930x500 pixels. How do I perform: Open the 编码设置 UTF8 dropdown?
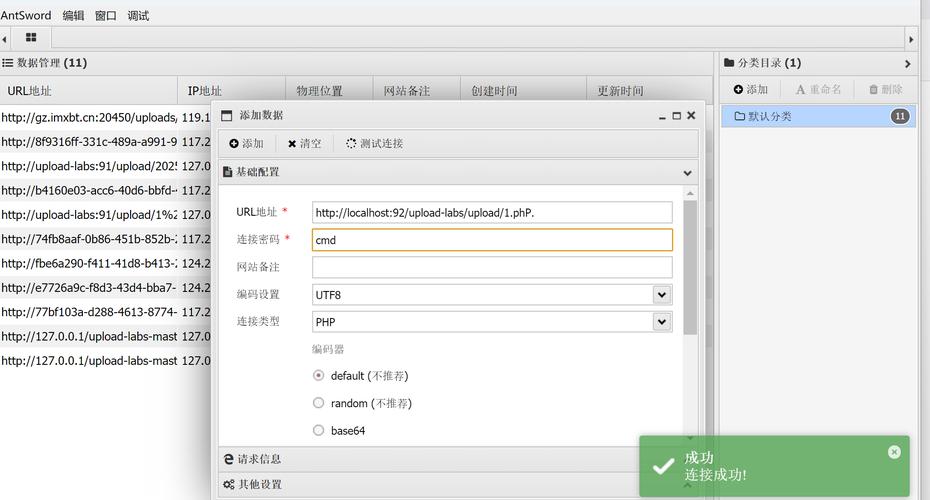(661, 295)
